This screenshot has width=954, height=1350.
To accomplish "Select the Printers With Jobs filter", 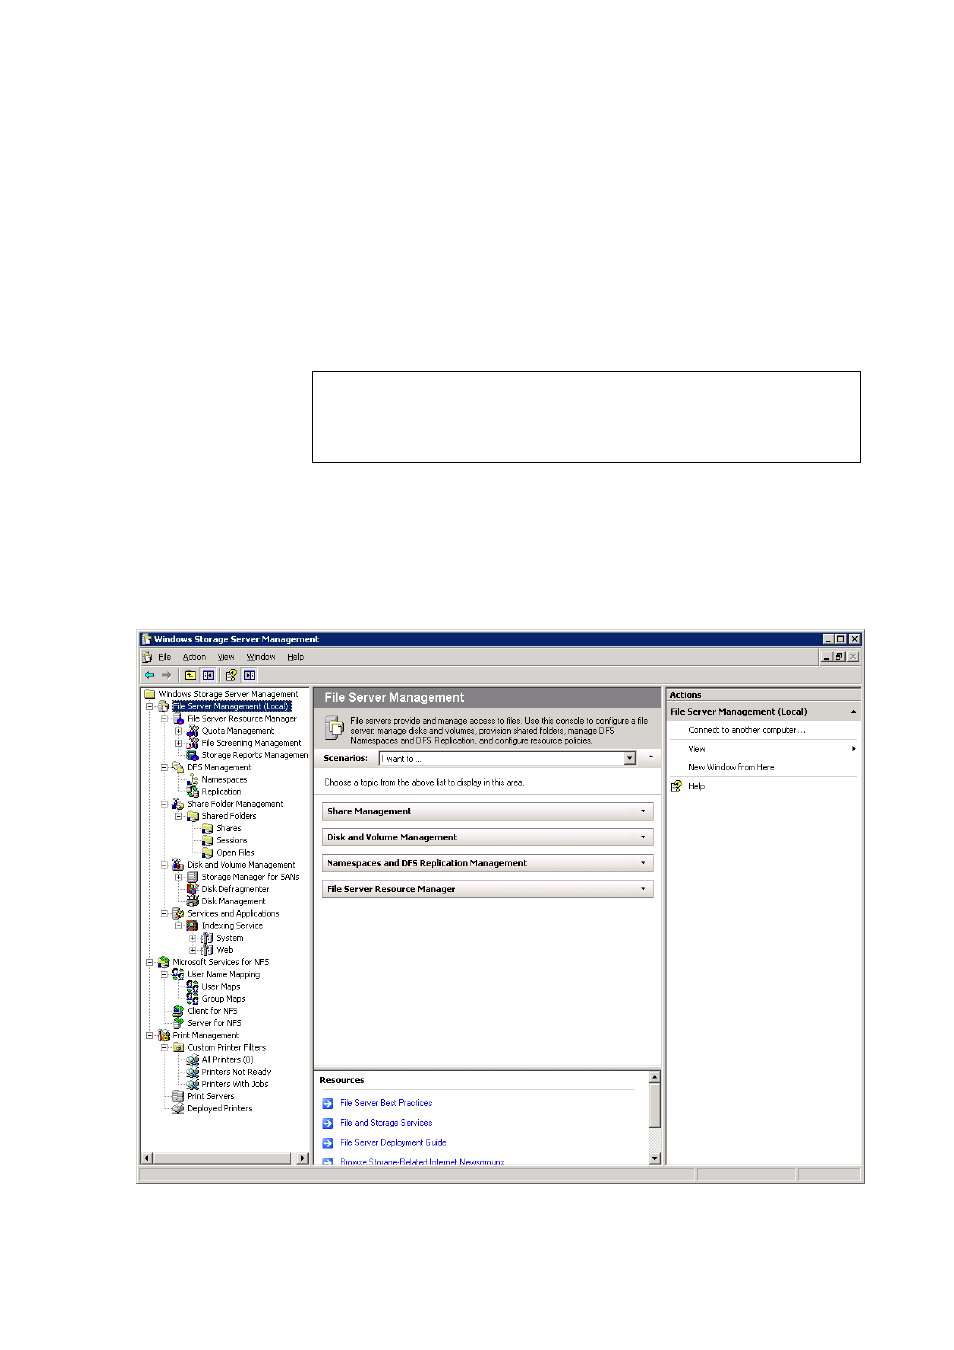I will (x=235, y=1084).
